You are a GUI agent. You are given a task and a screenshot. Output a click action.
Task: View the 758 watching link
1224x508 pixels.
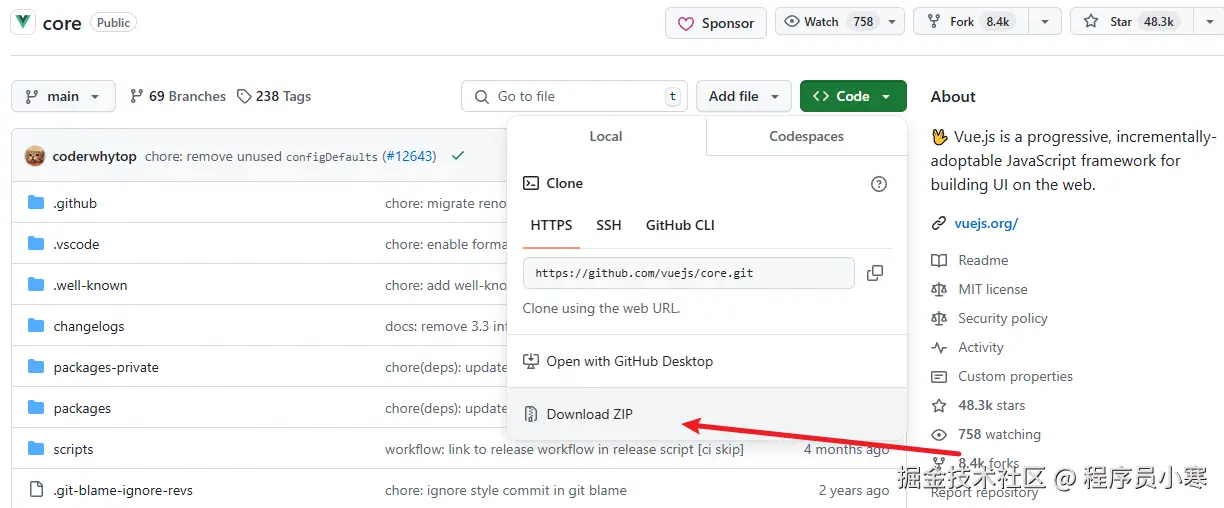pyautogui.click(x=999, y=434)
